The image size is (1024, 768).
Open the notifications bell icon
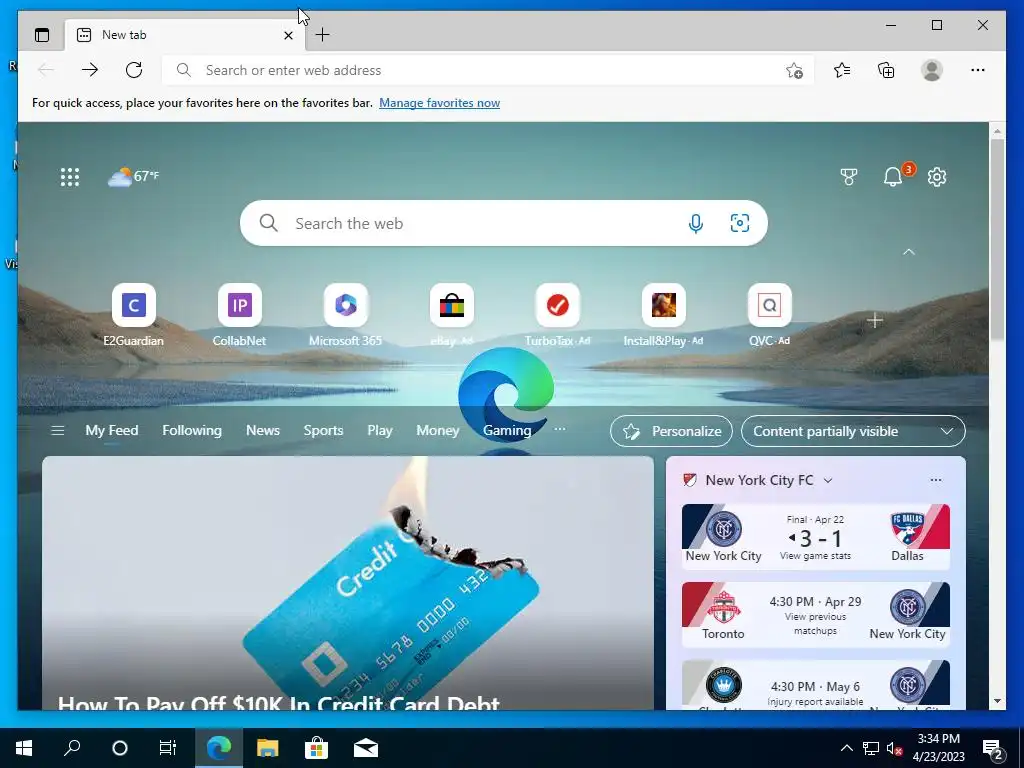click(x=893, y=176)
